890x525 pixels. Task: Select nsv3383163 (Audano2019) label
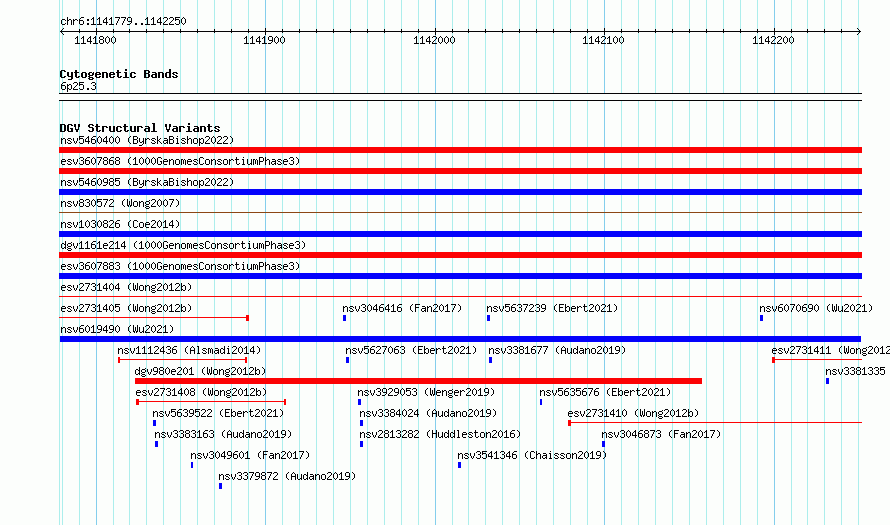pos(223,434)
